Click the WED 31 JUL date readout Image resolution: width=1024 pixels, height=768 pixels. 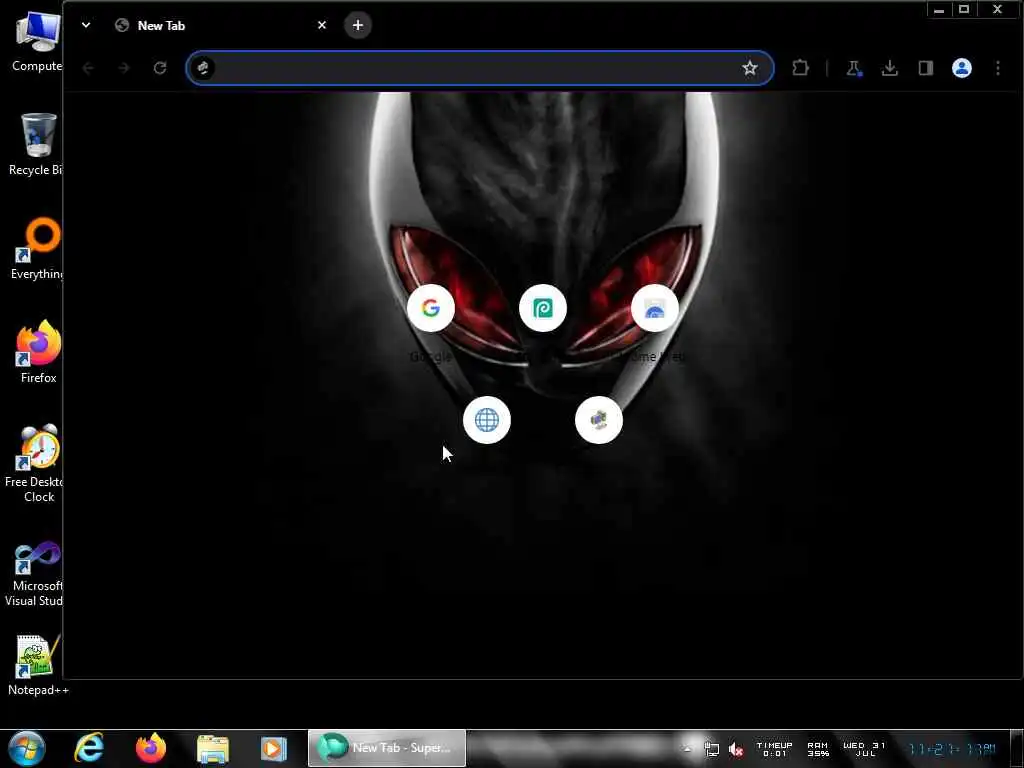click(x=864, y=749)
